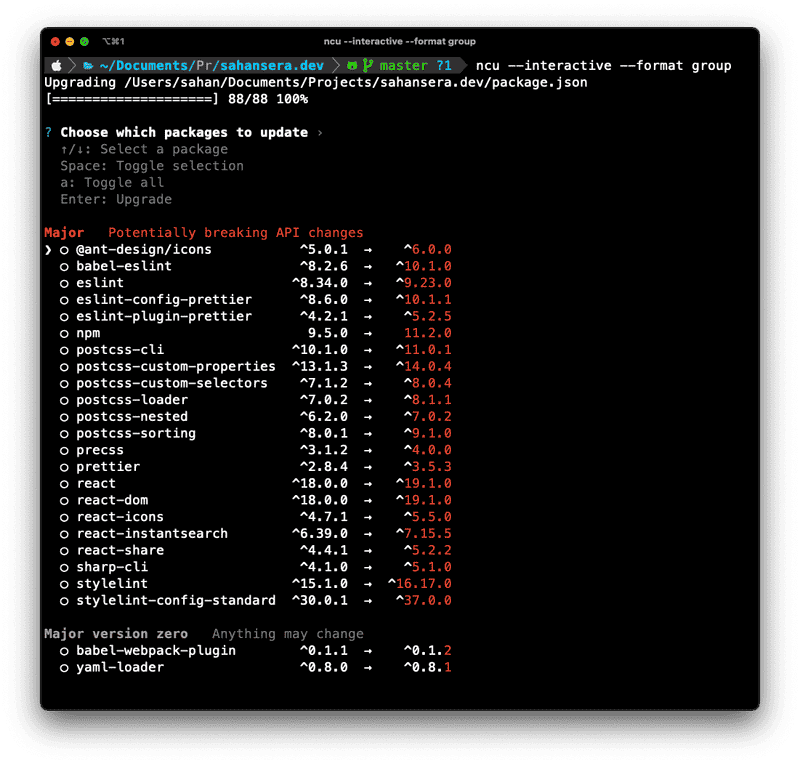Toggle selection circle for eslint package
This screenshot has height=764, width=800.
(64, 284)
